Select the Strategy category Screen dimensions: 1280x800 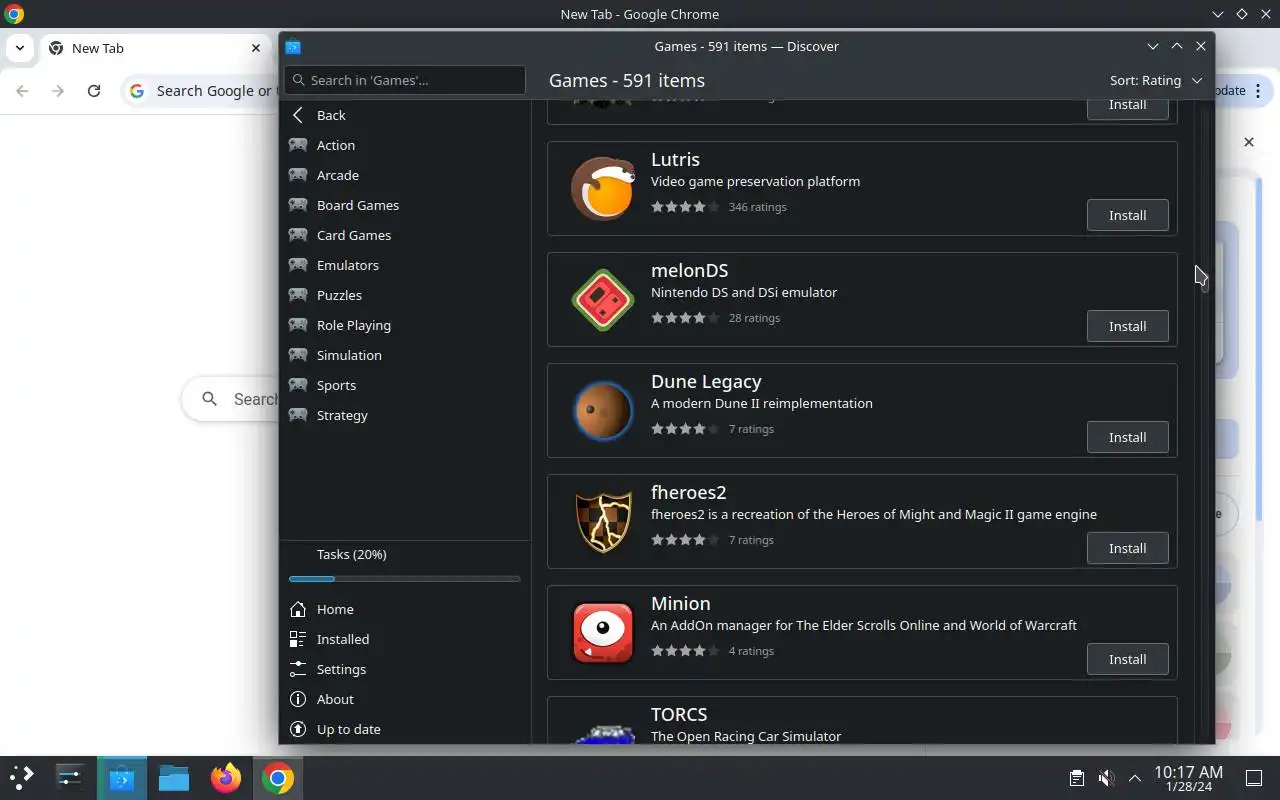tap(405, 415)
